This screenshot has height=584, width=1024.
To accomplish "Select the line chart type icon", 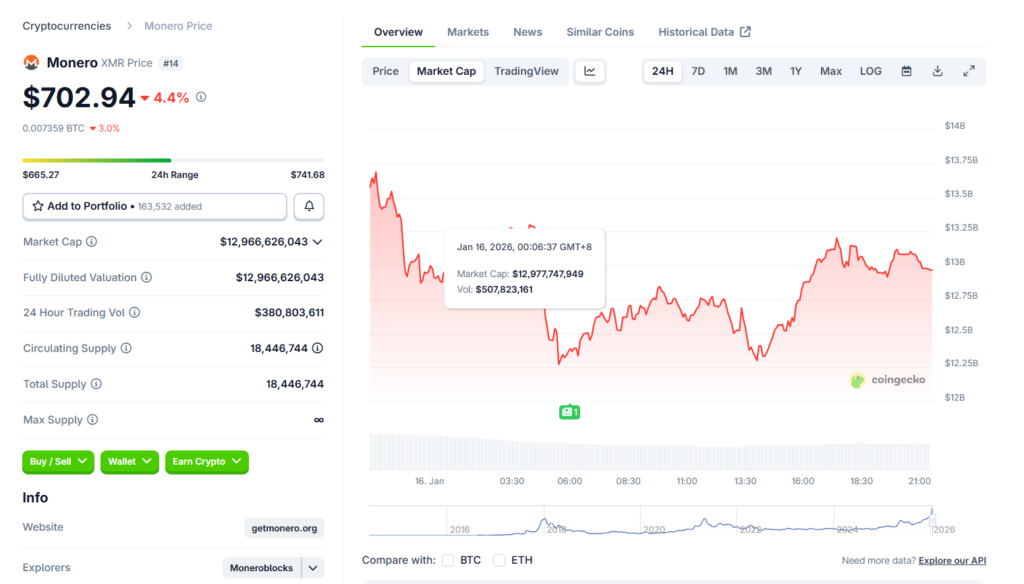I will [x=590, y=71].
